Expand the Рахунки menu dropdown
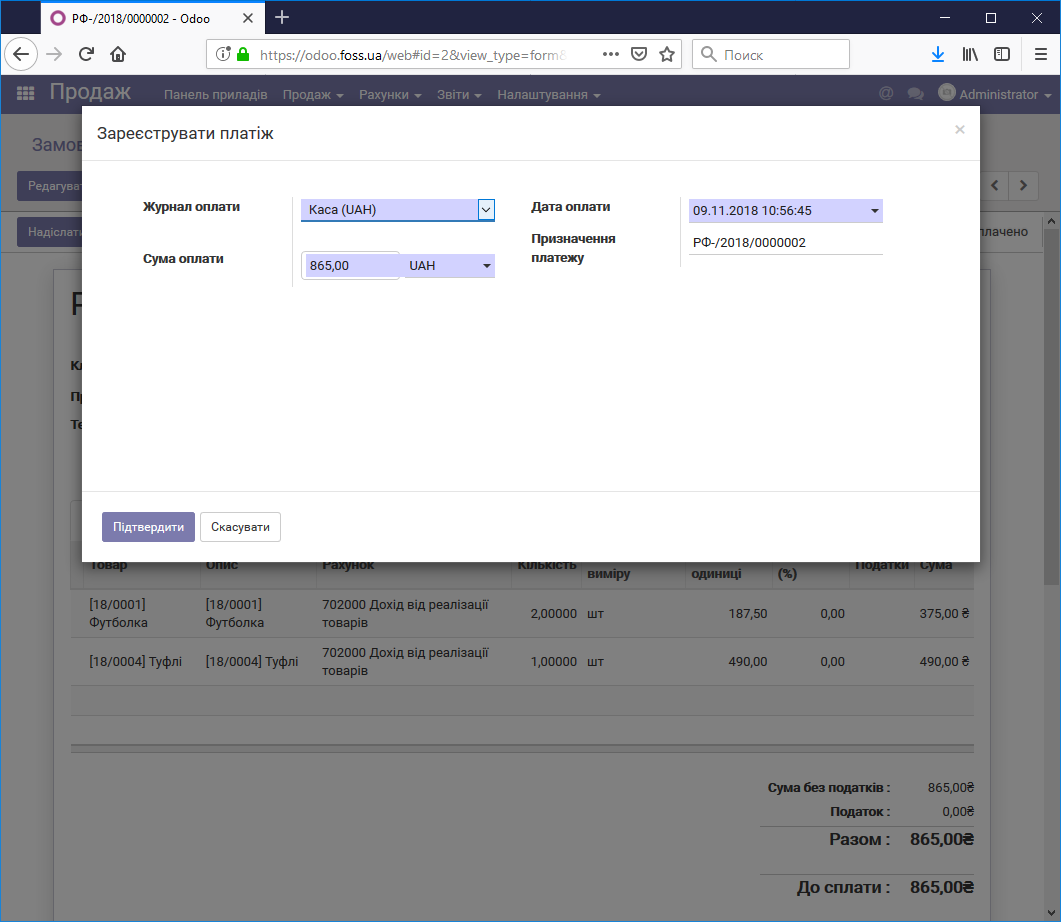The height and width of the screenshot is (922, 1061). [x=390, y=95]
